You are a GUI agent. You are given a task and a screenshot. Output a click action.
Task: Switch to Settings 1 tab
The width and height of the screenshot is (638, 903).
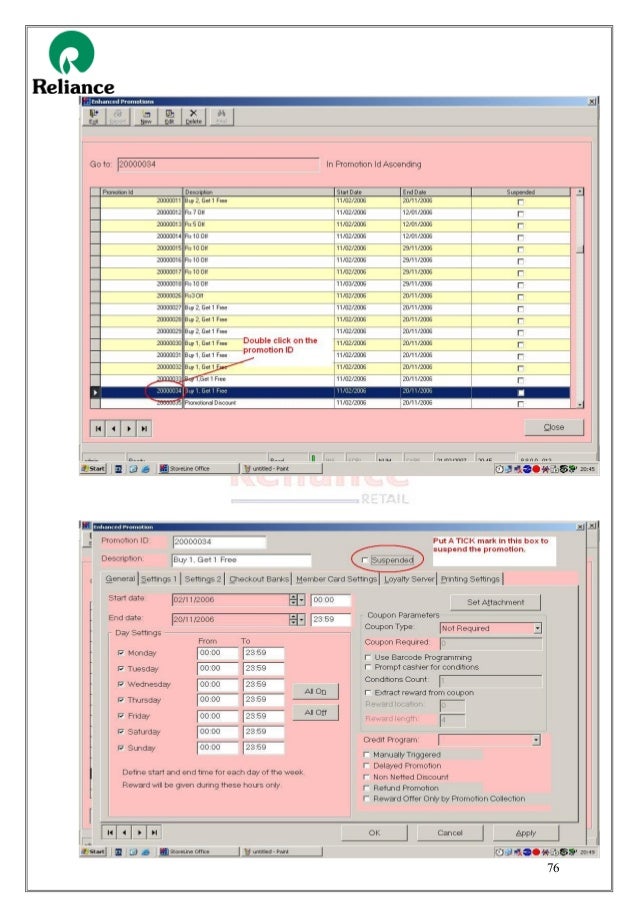point(159,579)
